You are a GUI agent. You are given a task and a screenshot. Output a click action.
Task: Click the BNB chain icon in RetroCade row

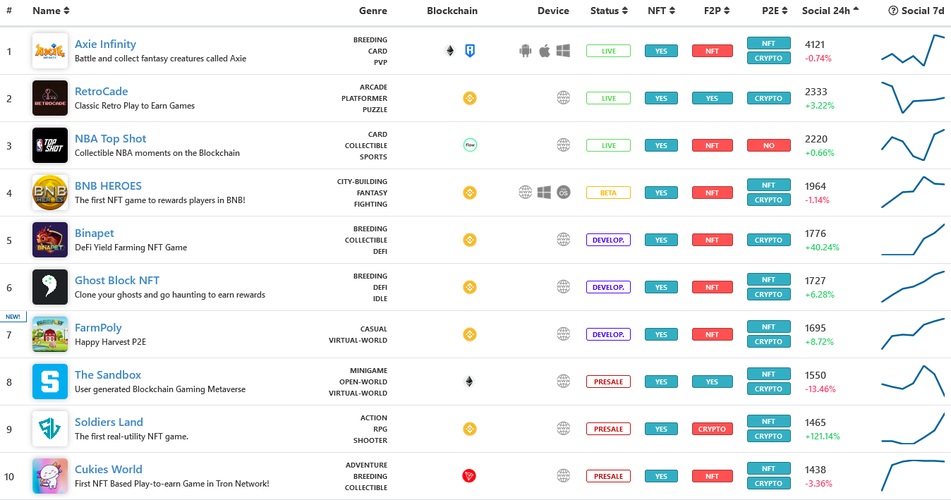tap(468, 98)
